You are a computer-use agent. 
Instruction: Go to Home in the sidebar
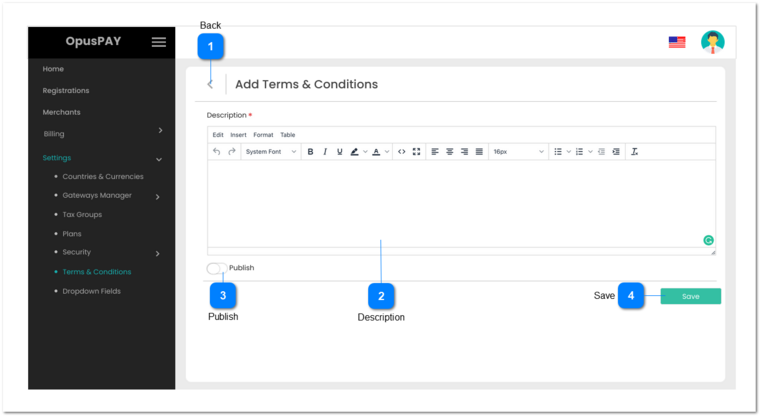point(53,69)
